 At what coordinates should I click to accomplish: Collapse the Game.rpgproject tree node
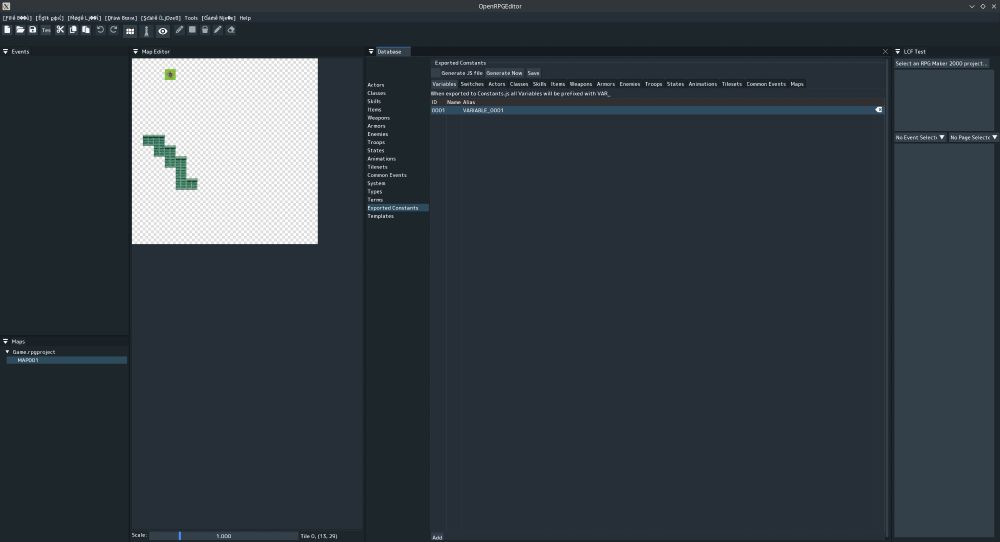8,352
